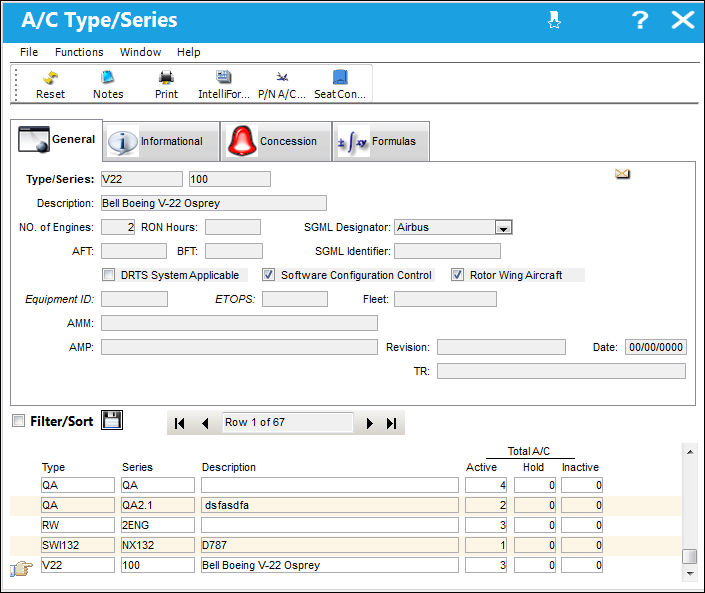This screenshot has height=593, width=705.
Task: Click the AMM input field
Action: pos(239,323)
